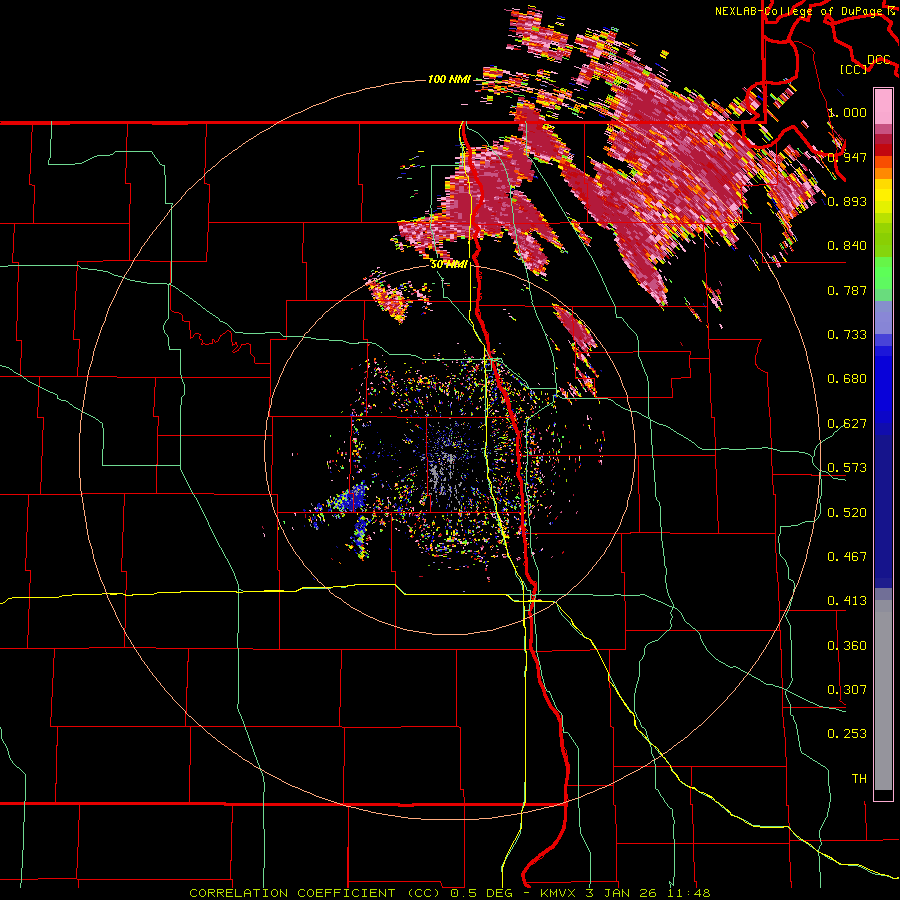Select the 0.573 legend value
The height and width of the screenshot is (900, 900).
pyautogui.click(x=847, y=468)
